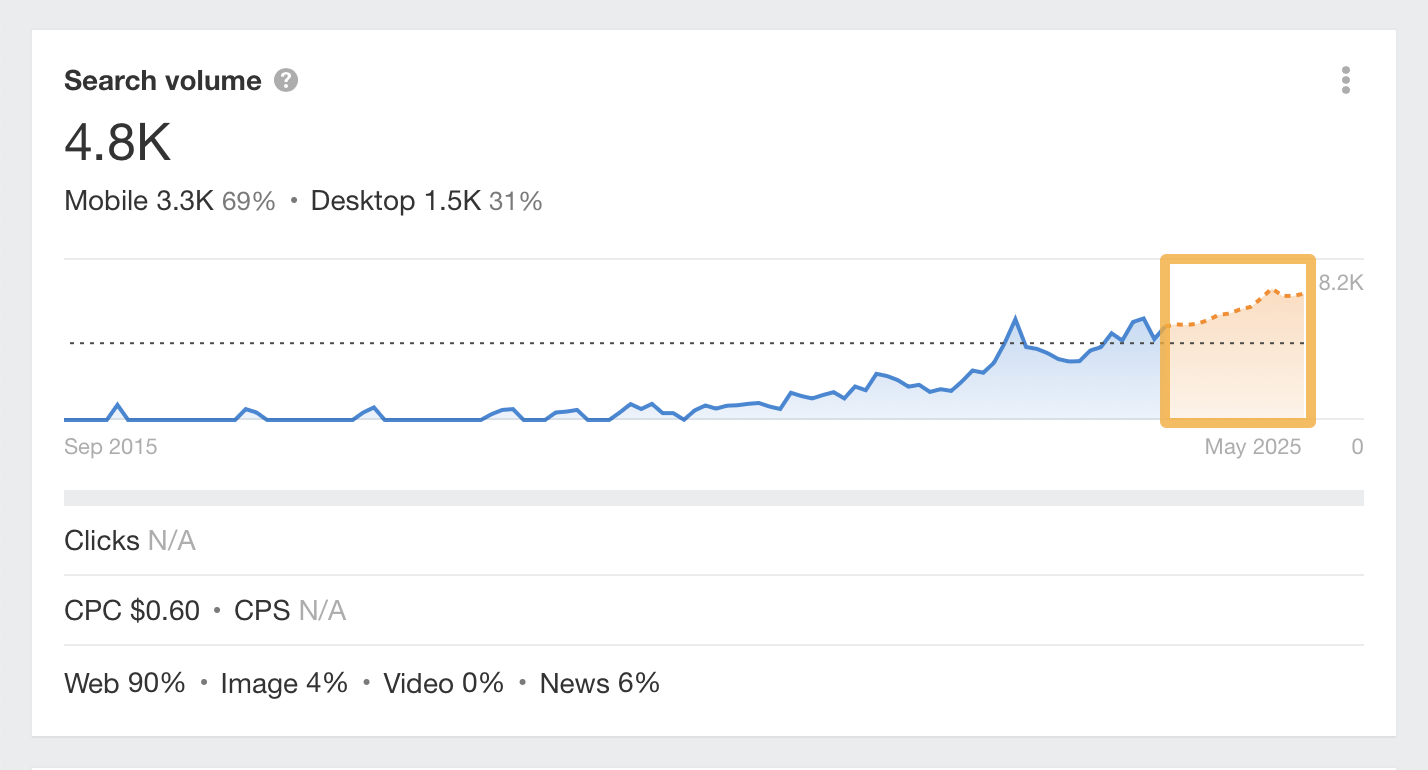Click the CPC $0.60 value
The width and height of the screenshot is (1428, 770).
coord(131,610)
